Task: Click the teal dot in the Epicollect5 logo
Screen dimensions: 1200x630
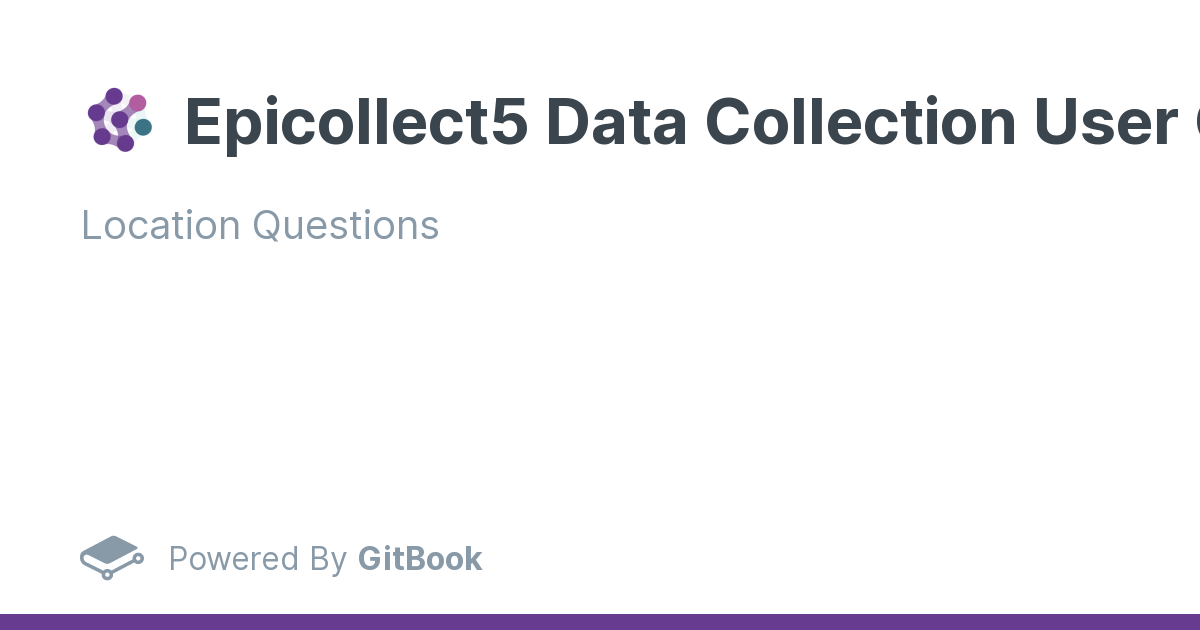Action: pyautogui.click(x=144, y=127)
